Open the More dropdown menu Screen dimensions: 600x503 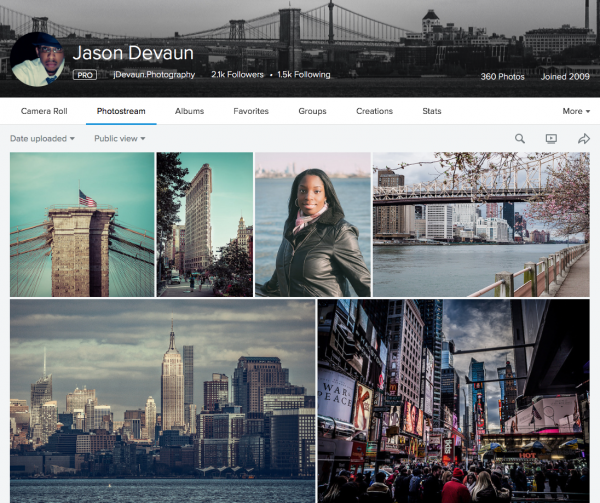[576, 111]
